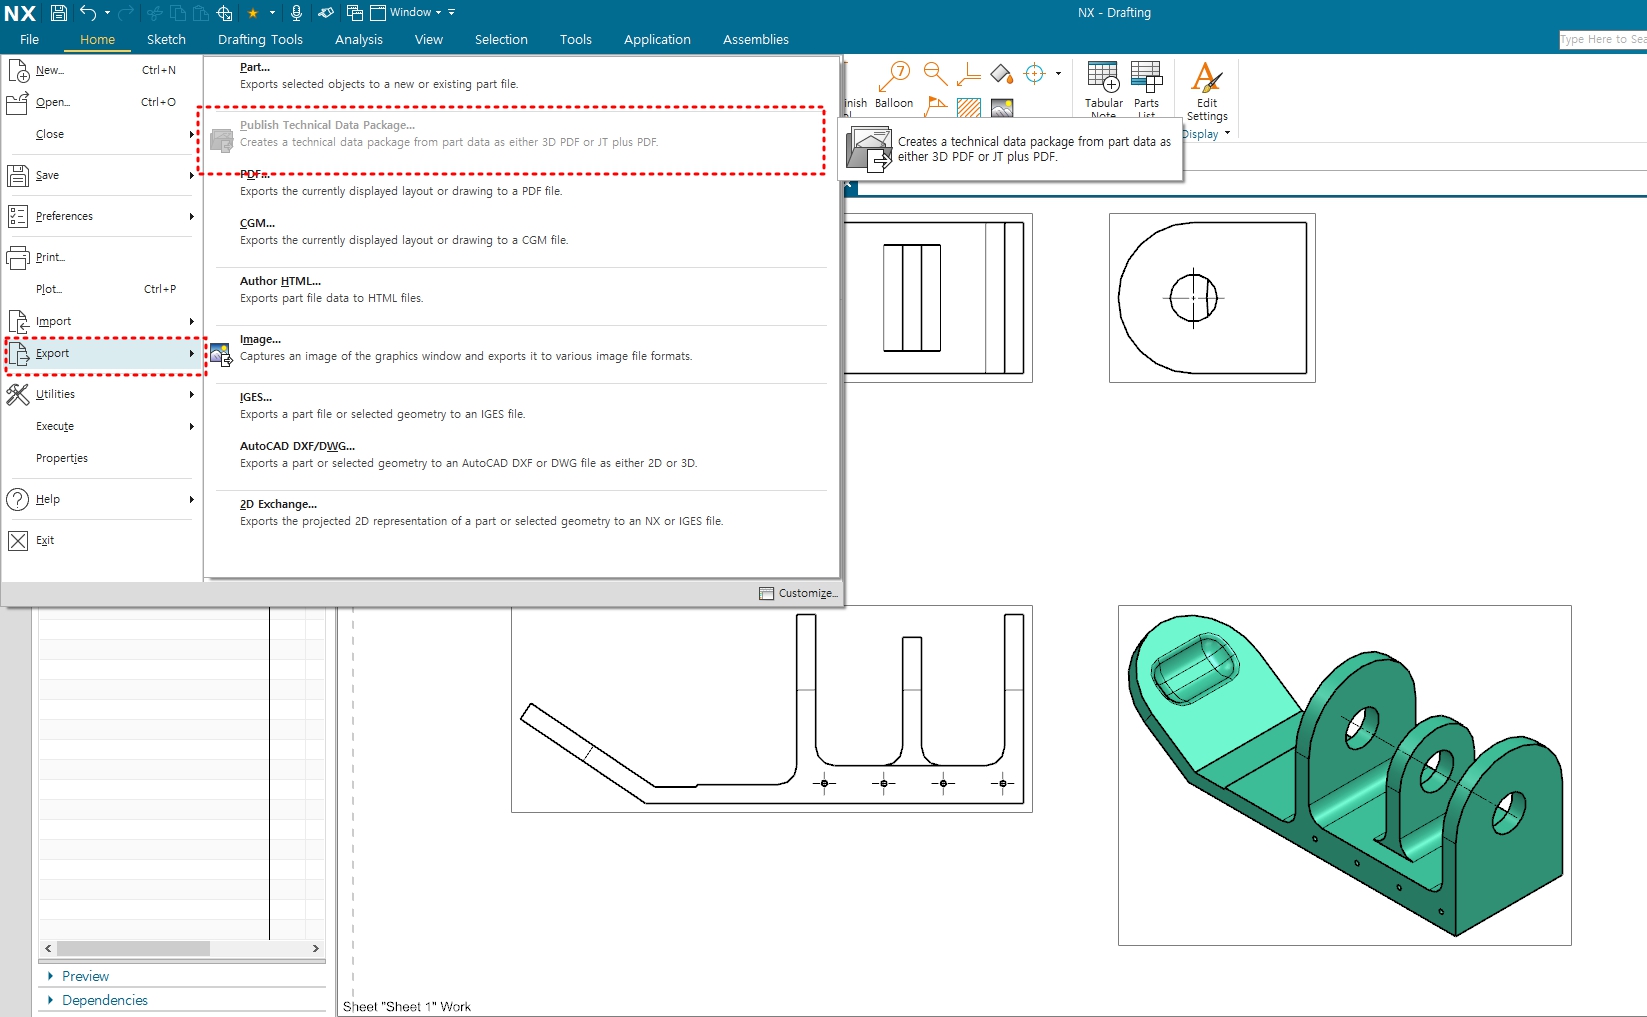
Task: Switch to the Drafting Tools tab
Action: point(260,39)
